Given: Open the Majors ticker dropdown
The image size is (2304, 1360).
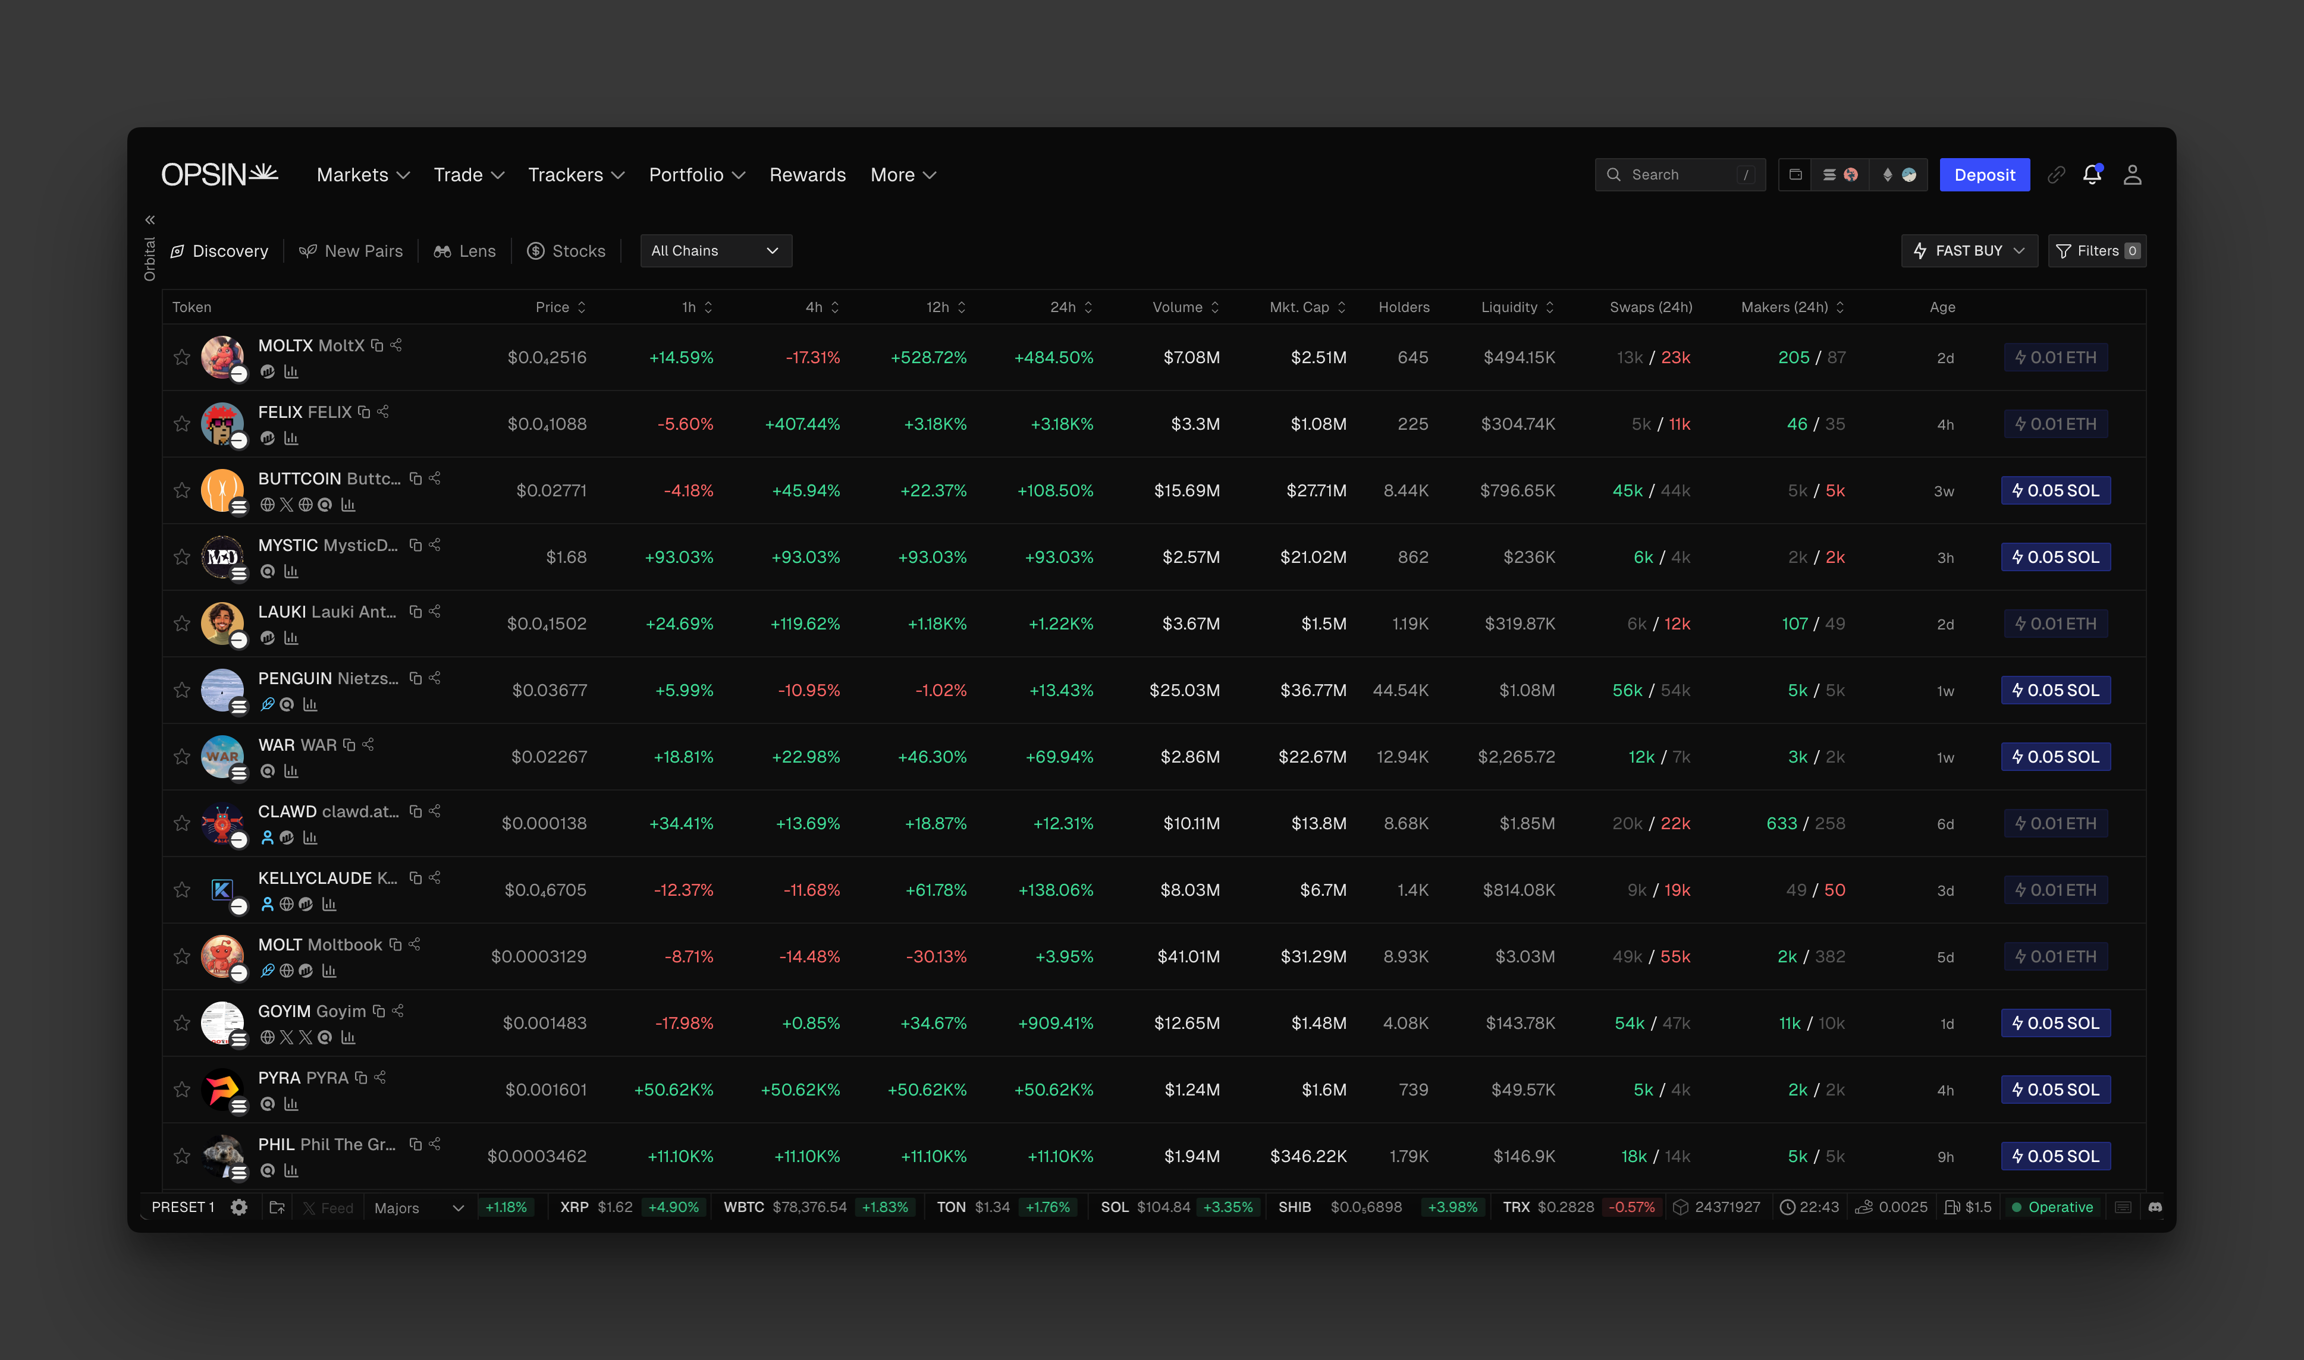Looking at the screenshot, I should point(418,1208).
